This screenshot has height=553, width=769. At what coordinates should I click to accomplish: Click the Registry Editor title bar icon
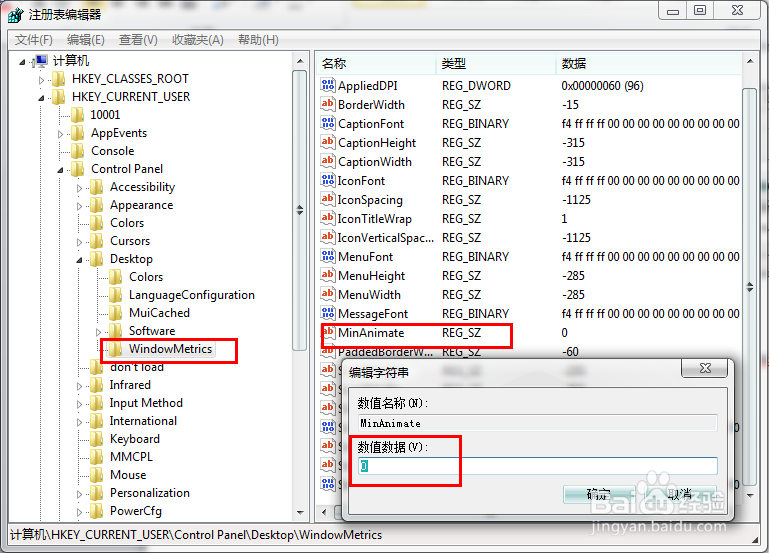pyautogui.click(x=16, y=14)
